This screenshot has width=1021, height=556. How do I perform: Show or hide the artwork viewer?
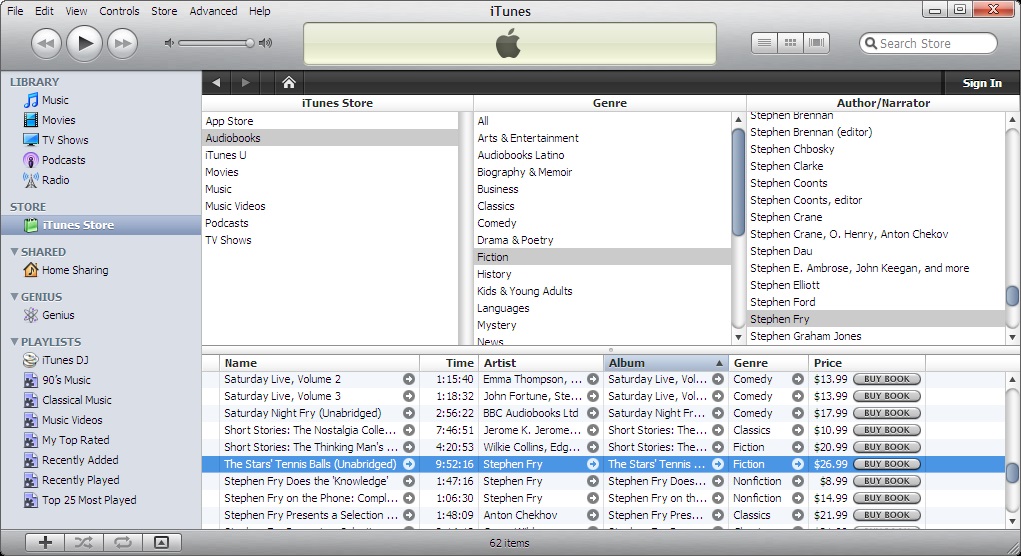point(161,542)
